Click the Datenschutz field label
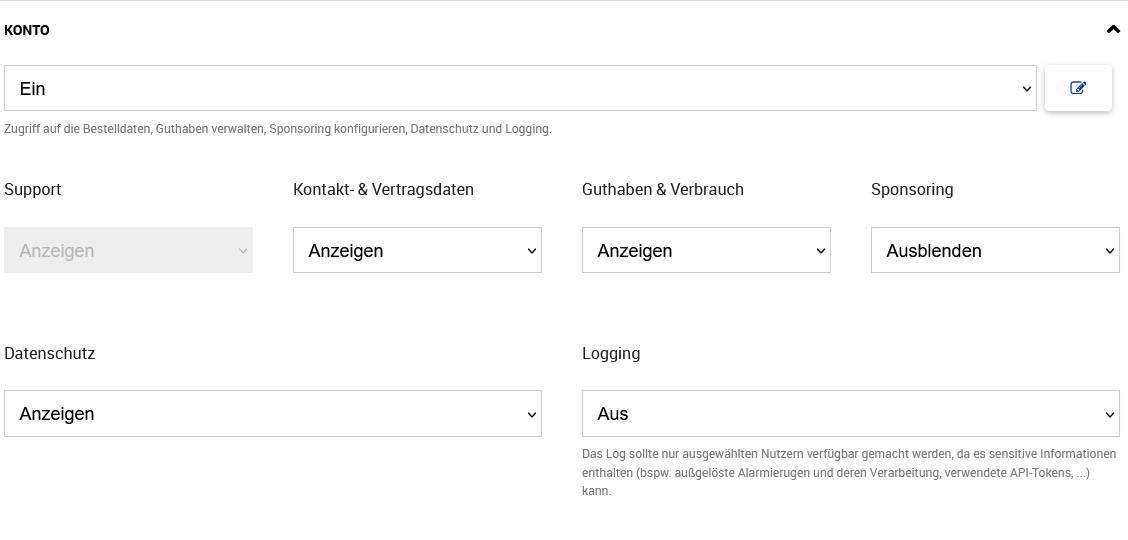The width and height of the screenshot is (1128, 540). pos(50,353)
